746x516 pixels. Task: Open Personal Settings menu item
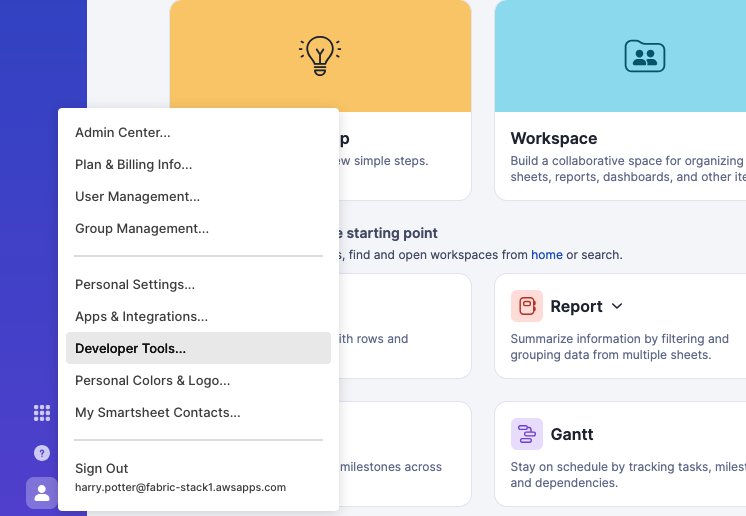point(198,284)
